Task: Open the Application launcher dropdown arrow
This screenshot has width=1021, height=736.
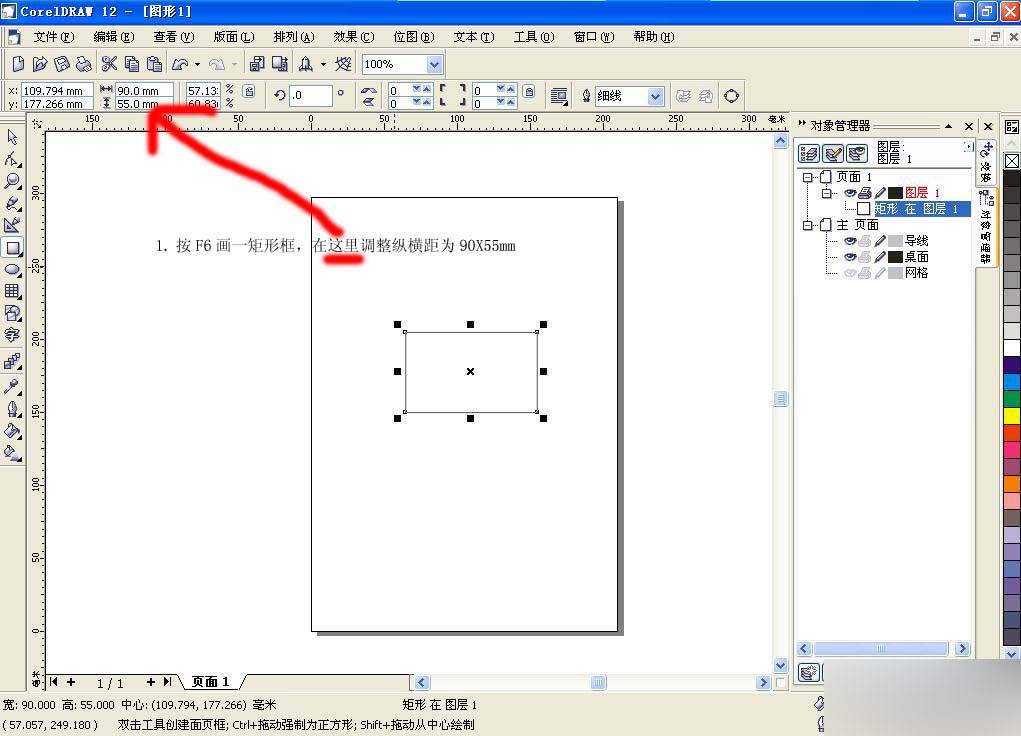Action: point(323,64)
